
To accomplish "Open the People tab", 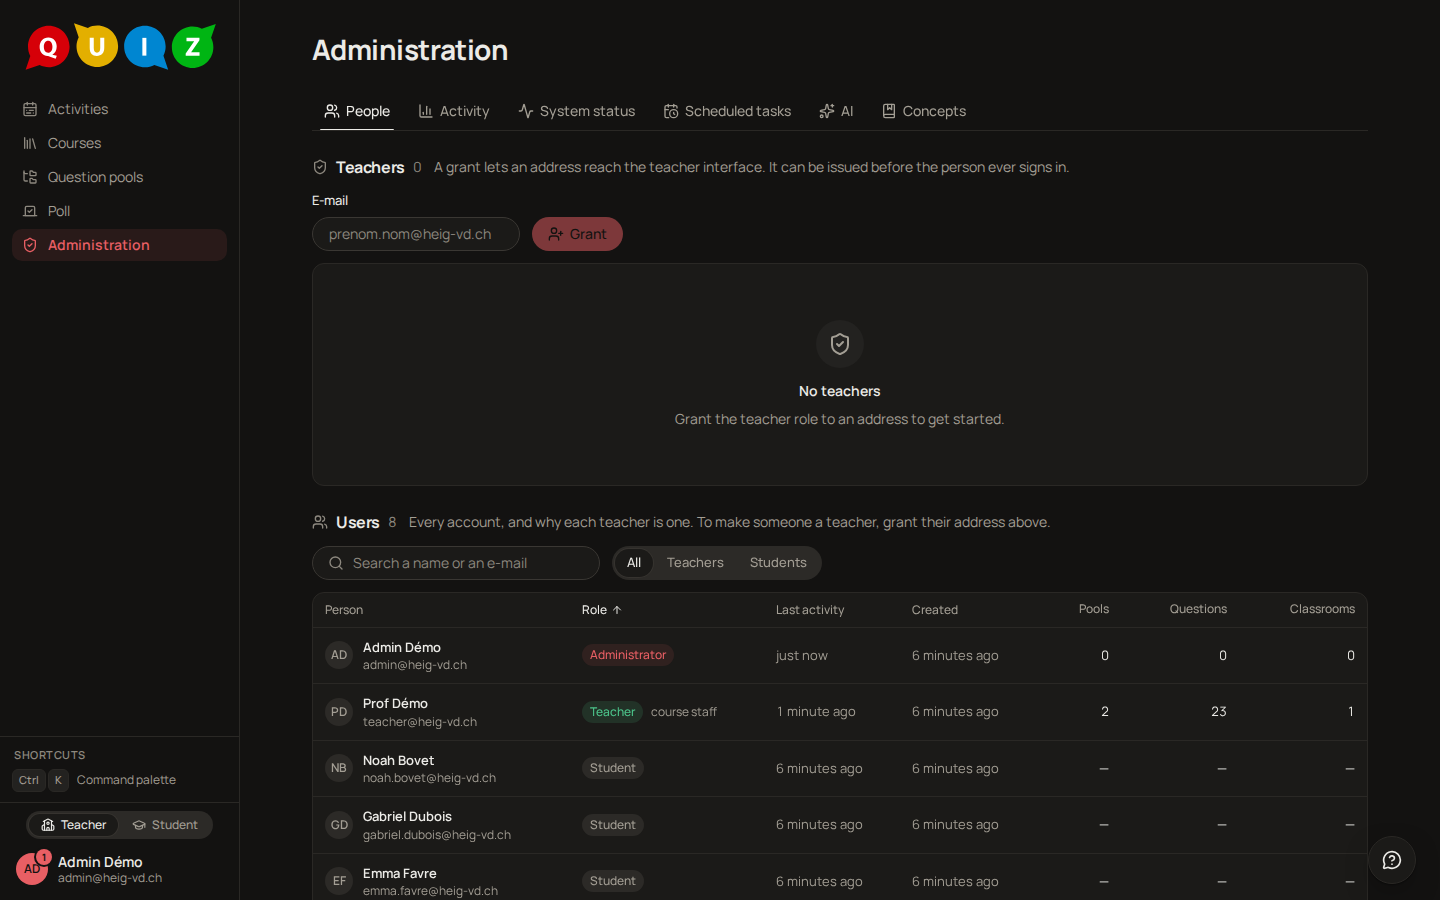I will (357, 111).
